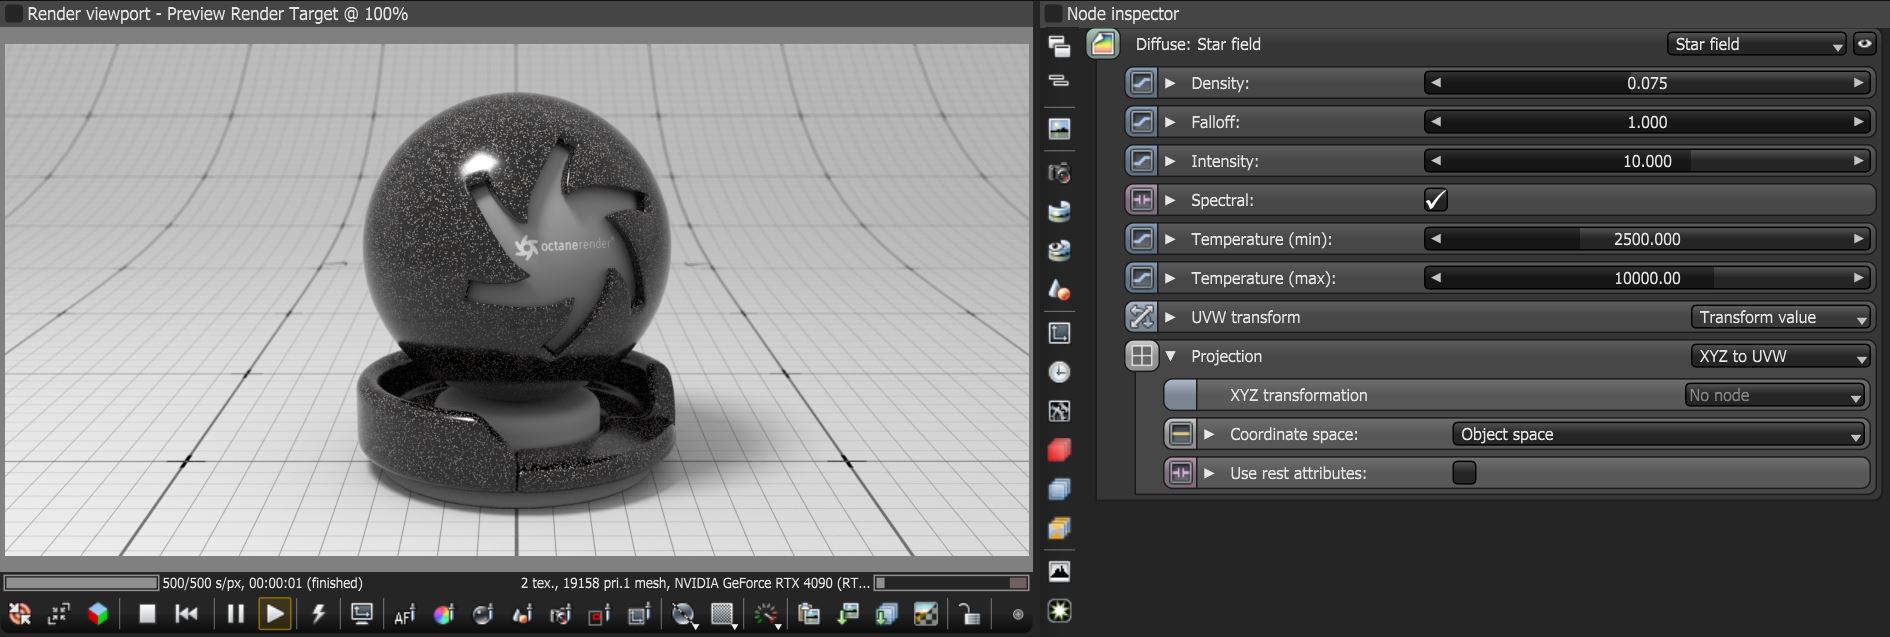
Task: Click the Render viewport panel title
Action: click(x=217, y=14)
